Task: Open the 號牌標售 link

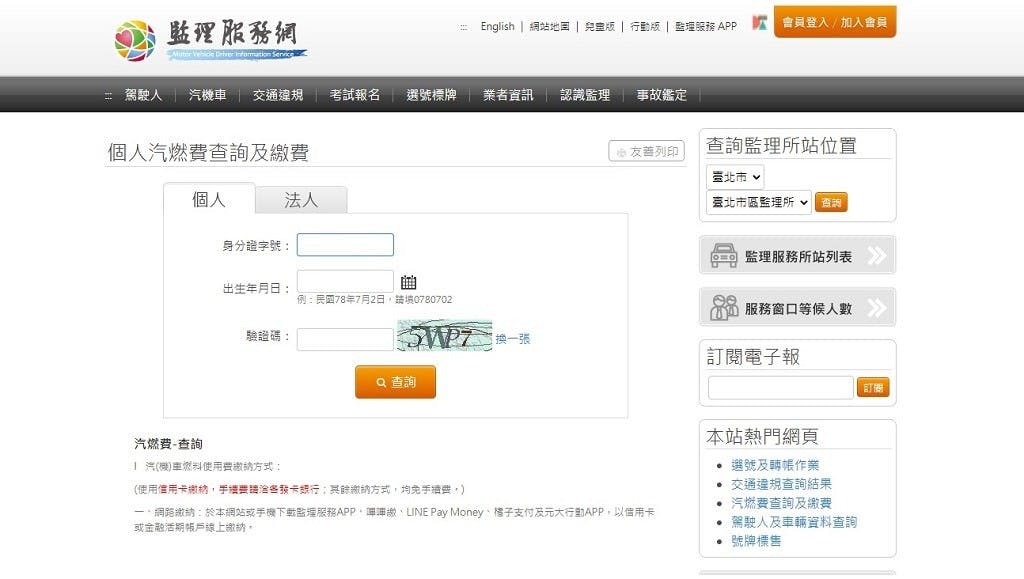Action: pyautogui.click(x=756, y=540)
